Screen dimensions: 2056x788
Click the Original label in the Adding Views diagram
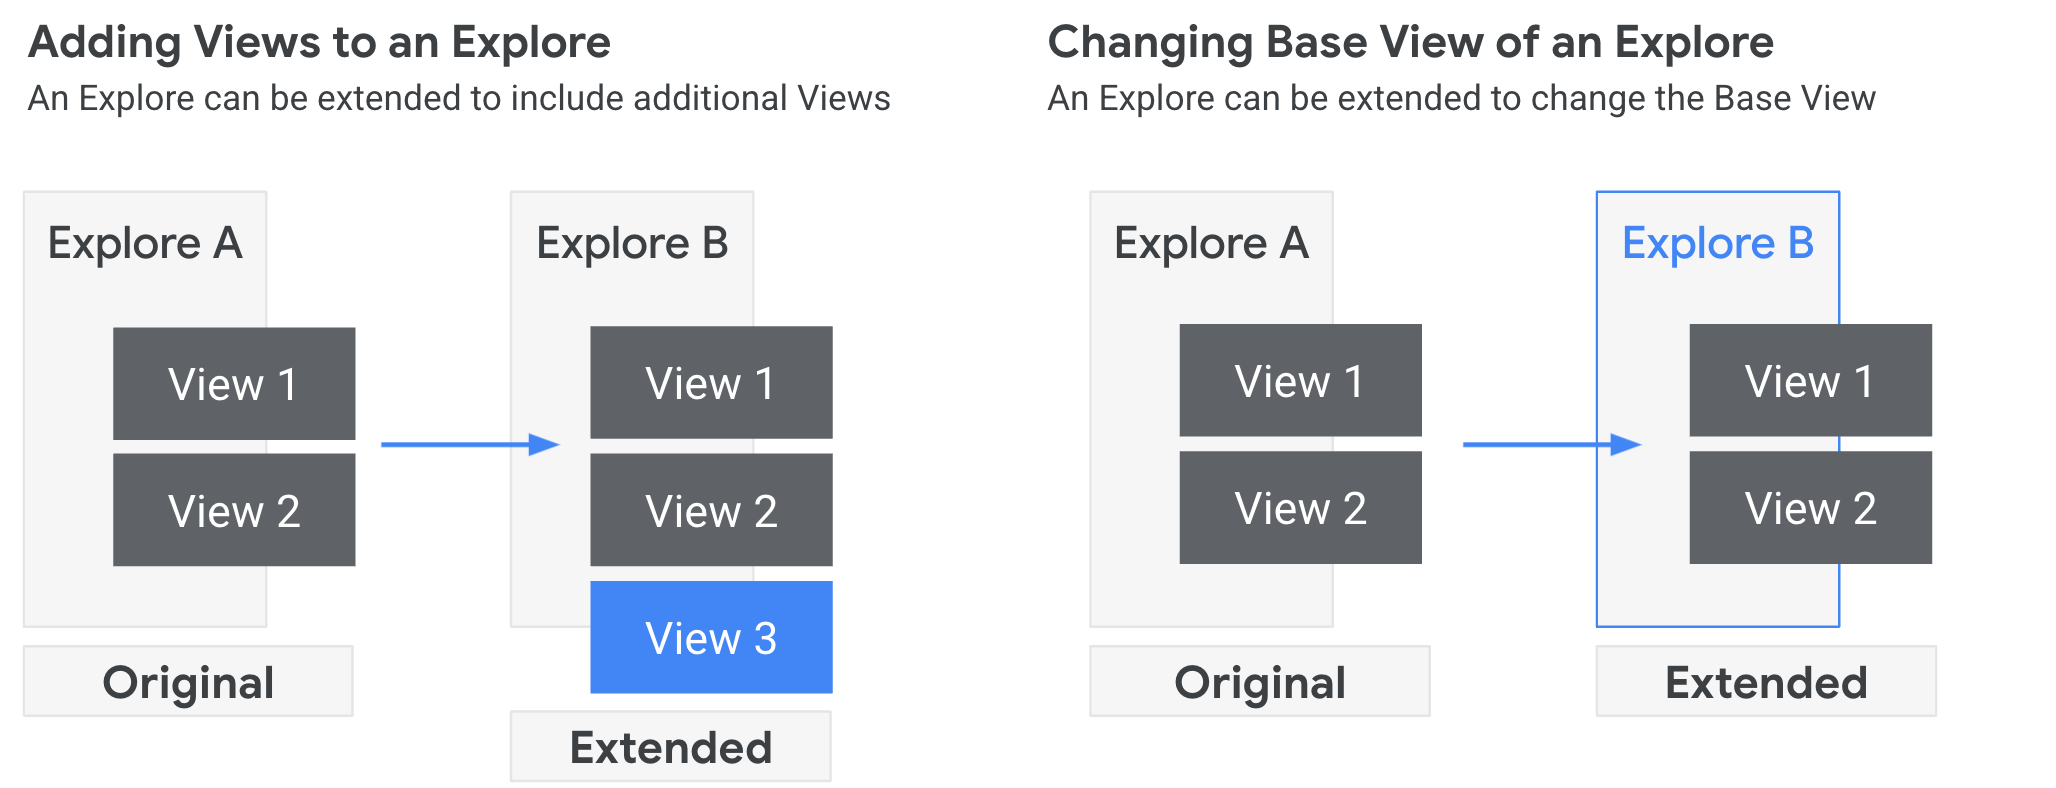188,682
